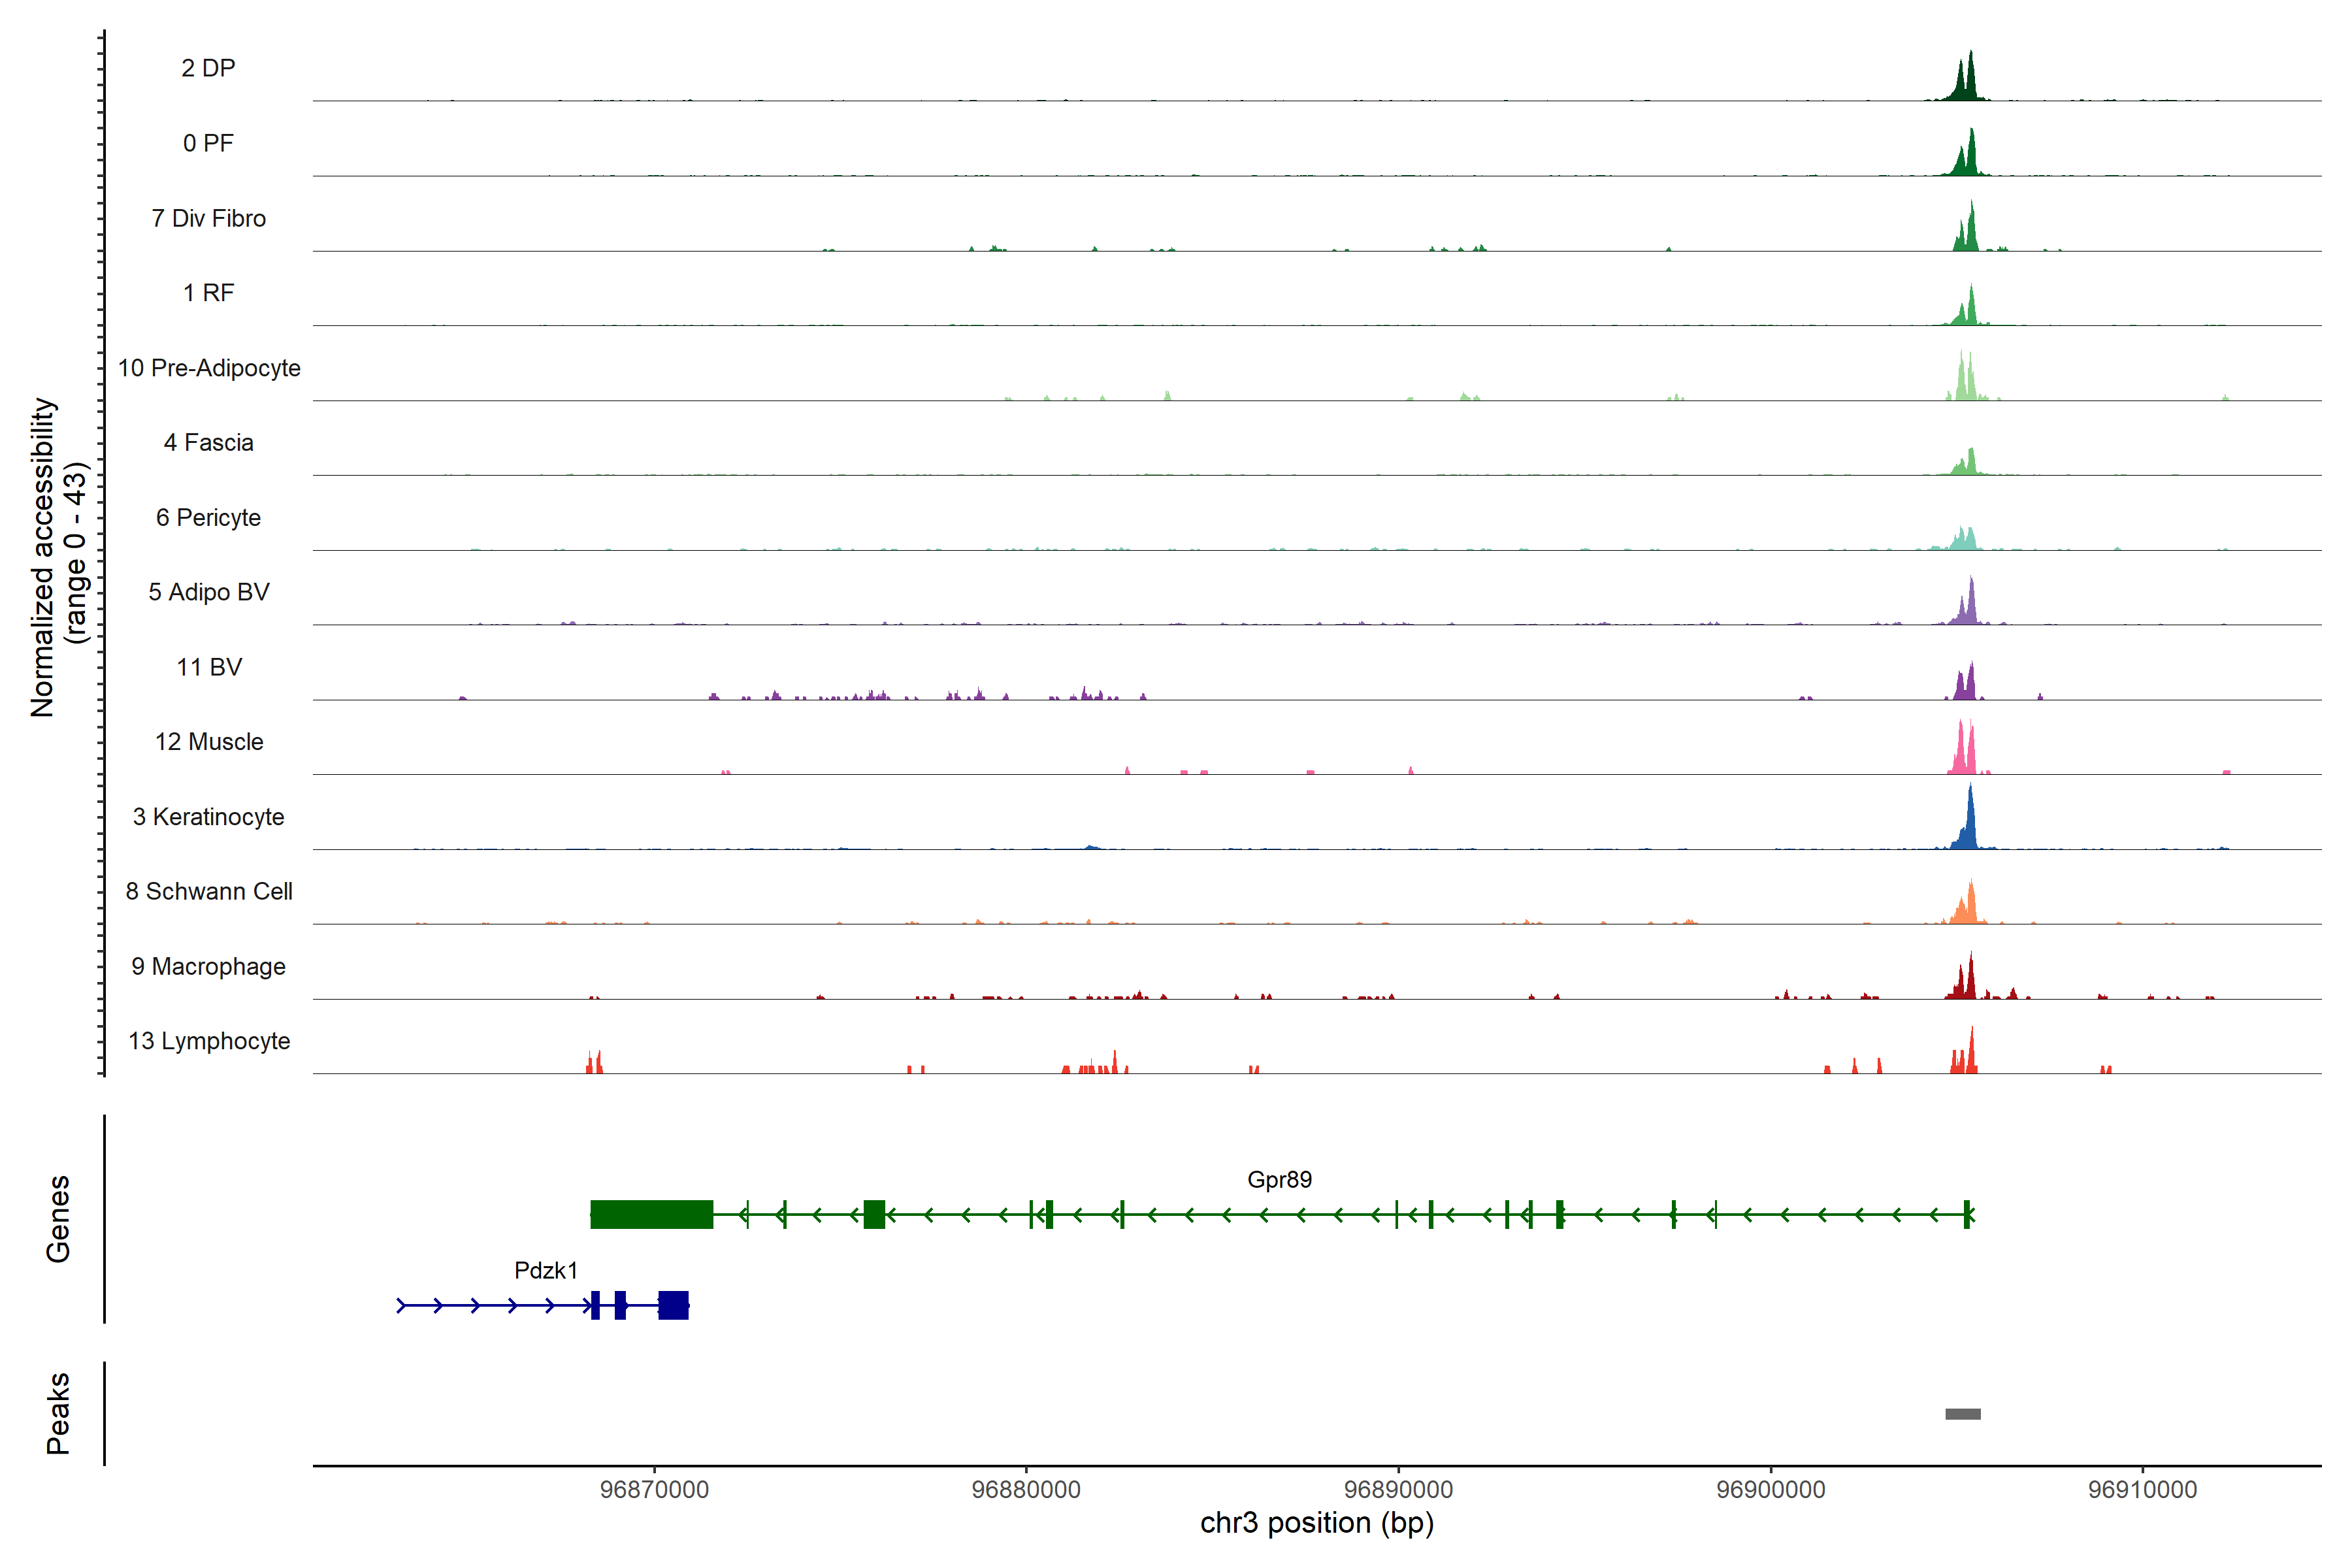Image resolution: width=2352 pixels, height=1568 pixels.
Task: Click the 10 Pre-Adipocyte track label
Action: [x=209, y=368]
